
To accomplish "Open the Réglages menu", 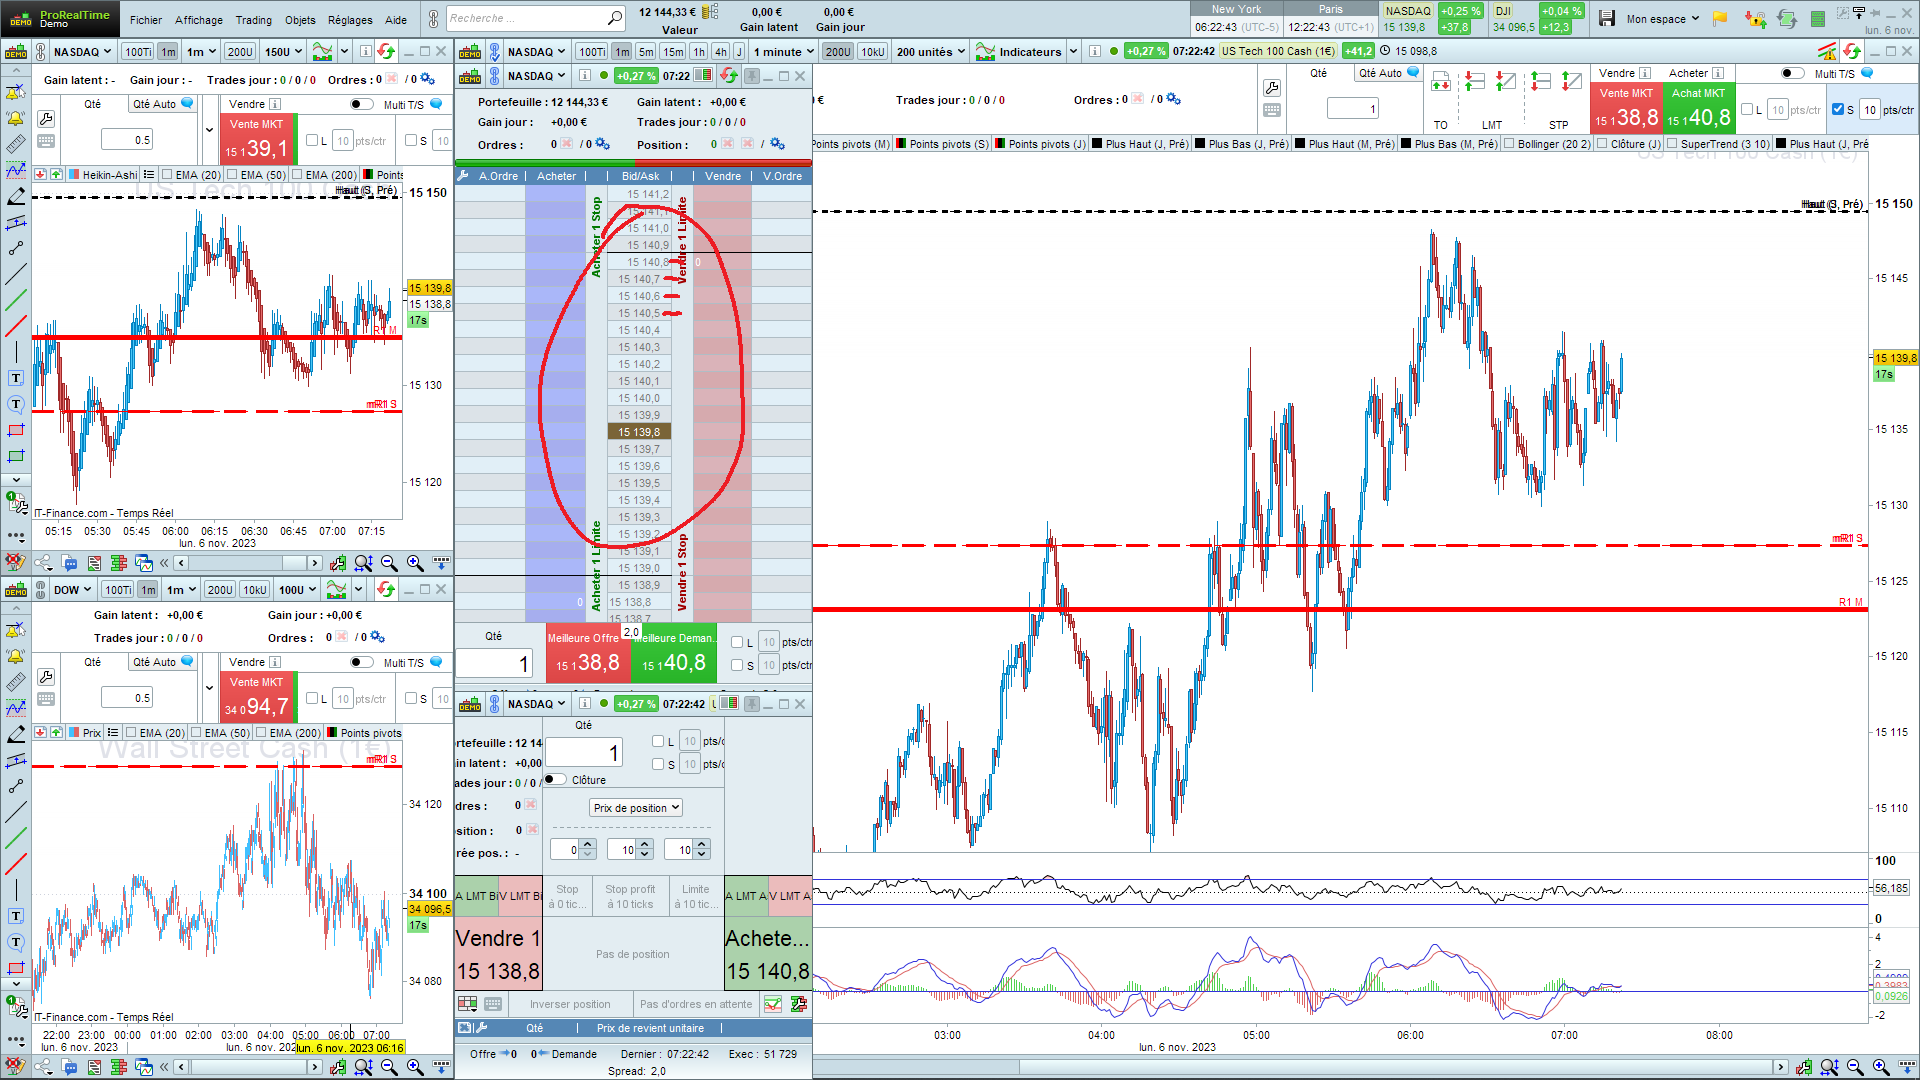I will click(350, 20).
